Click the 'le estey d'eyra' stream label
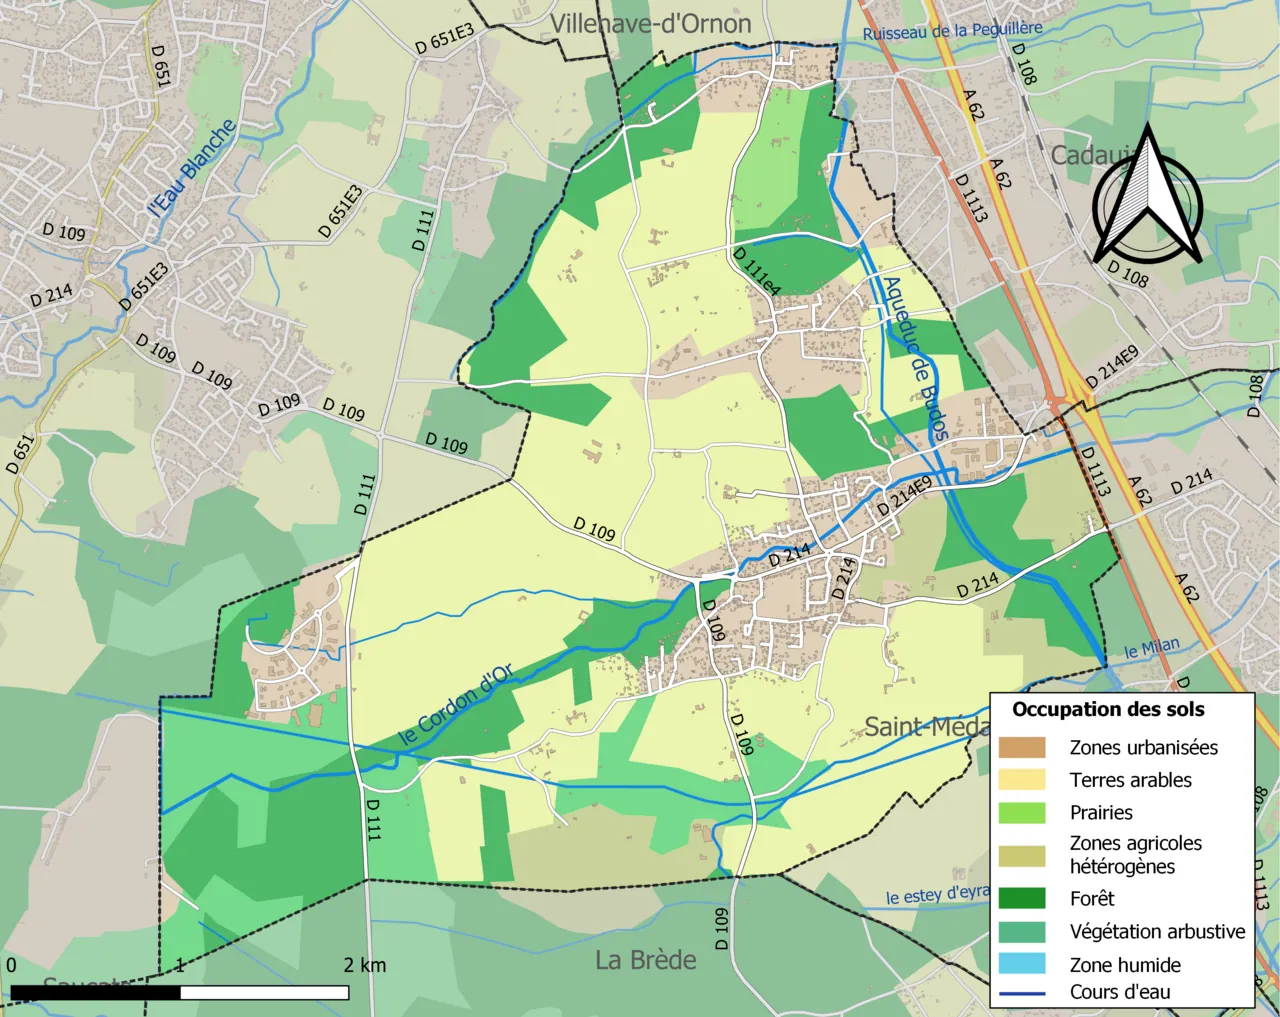This screenshot has height=1017, width=1280. [x=937, y=894]
